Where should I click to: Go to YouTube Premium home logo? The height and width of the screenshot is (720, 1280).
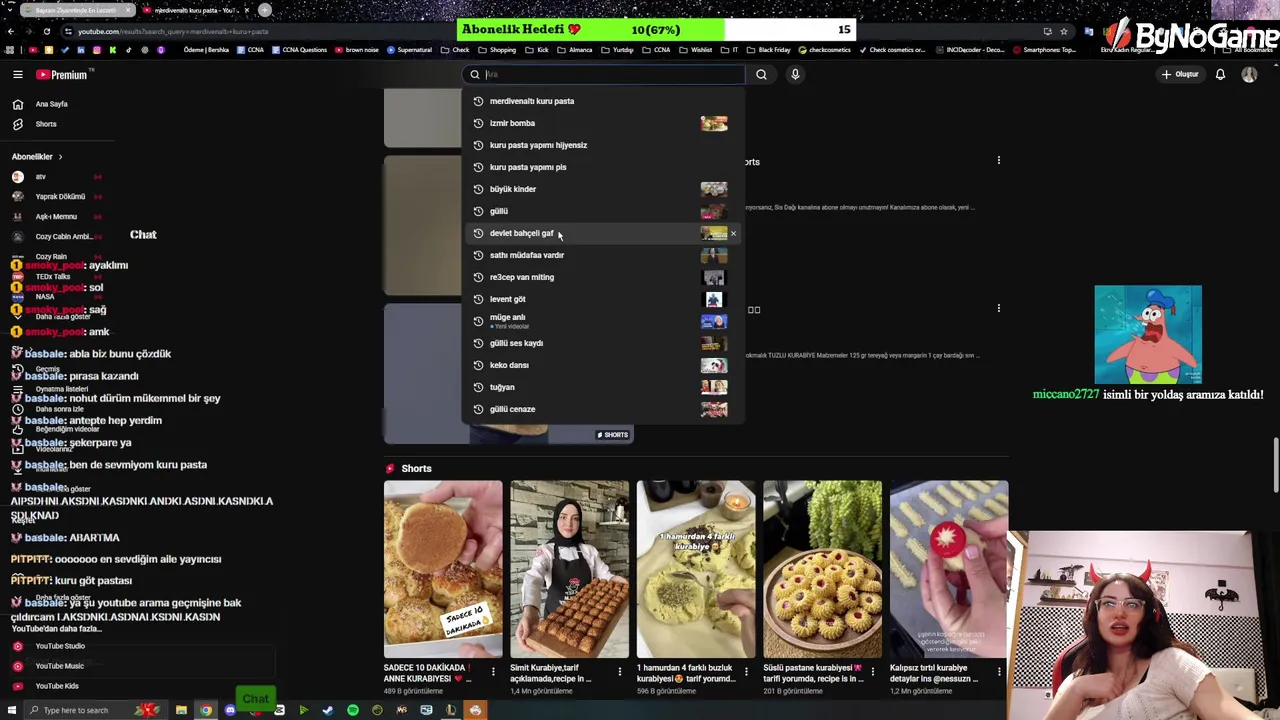[x=62, y=74]
